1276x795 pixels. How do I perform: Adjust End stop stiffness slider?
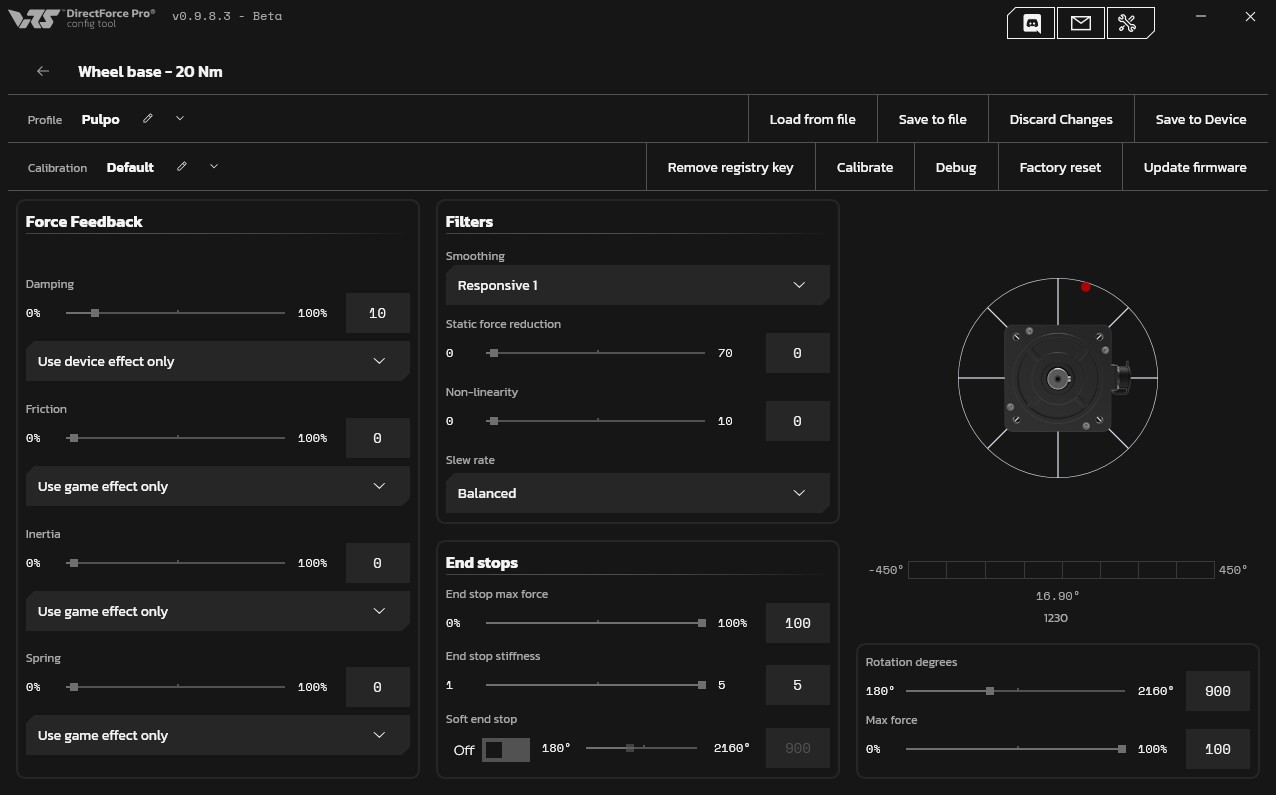596,685
